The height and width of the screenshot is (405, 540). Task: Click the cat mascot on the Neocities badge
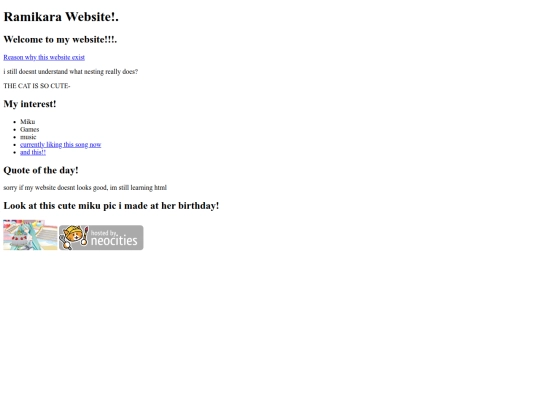(75, 237)
